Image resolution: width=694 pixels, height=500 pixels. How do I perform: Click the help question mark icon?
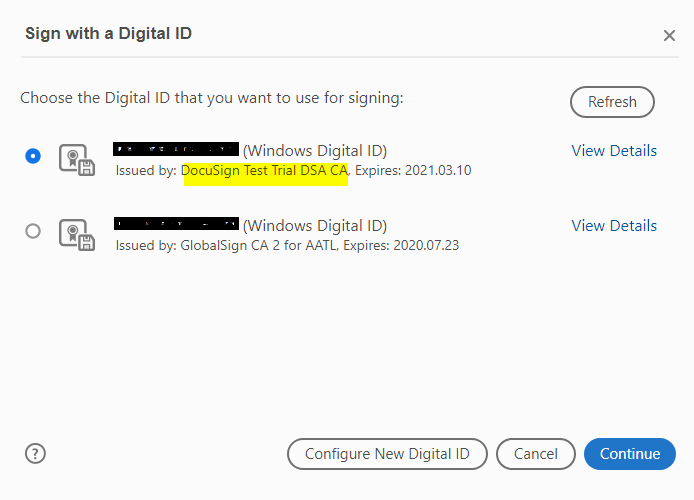click(x=36, y=453)
